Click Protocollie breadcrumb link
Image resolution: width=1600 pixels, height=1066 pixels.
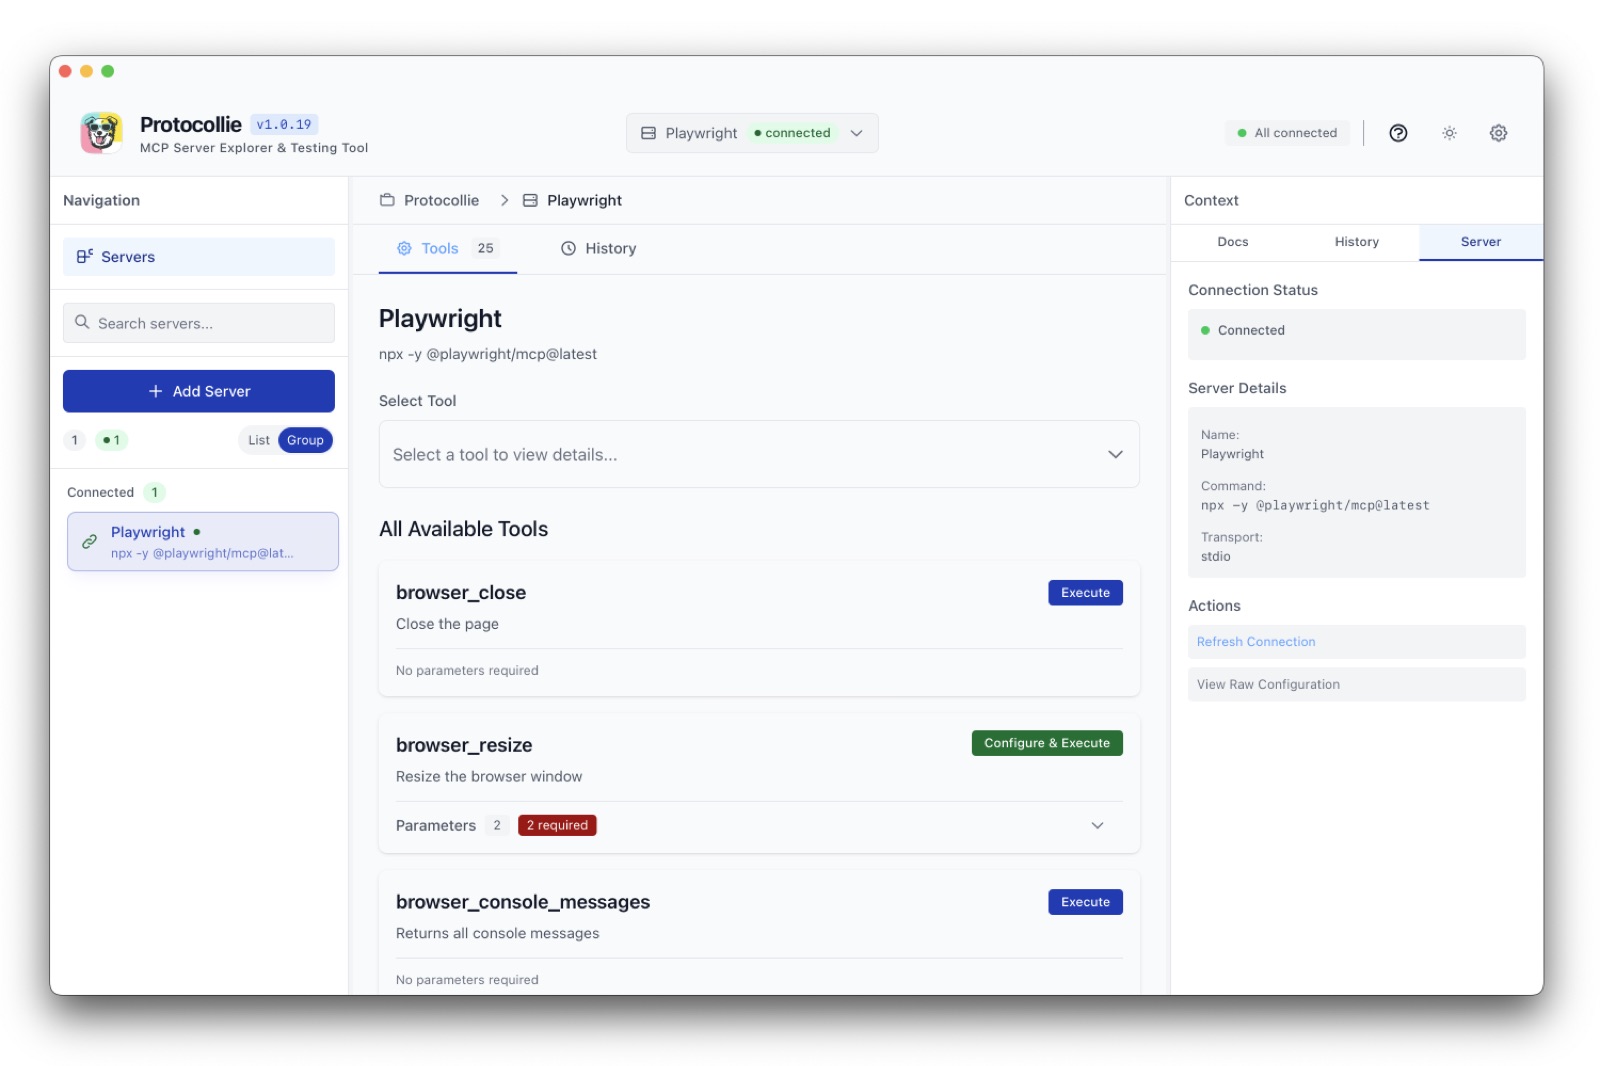[441, 200]
